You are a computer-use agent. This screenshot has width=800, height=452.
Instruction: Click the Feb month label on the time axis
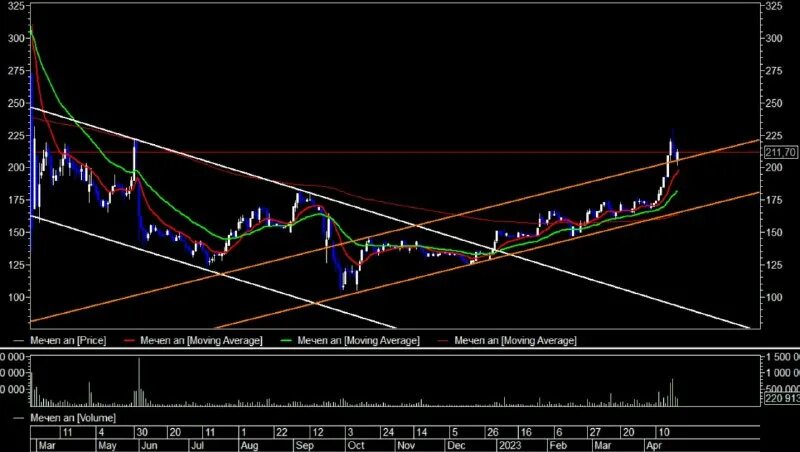coord(558,445)
